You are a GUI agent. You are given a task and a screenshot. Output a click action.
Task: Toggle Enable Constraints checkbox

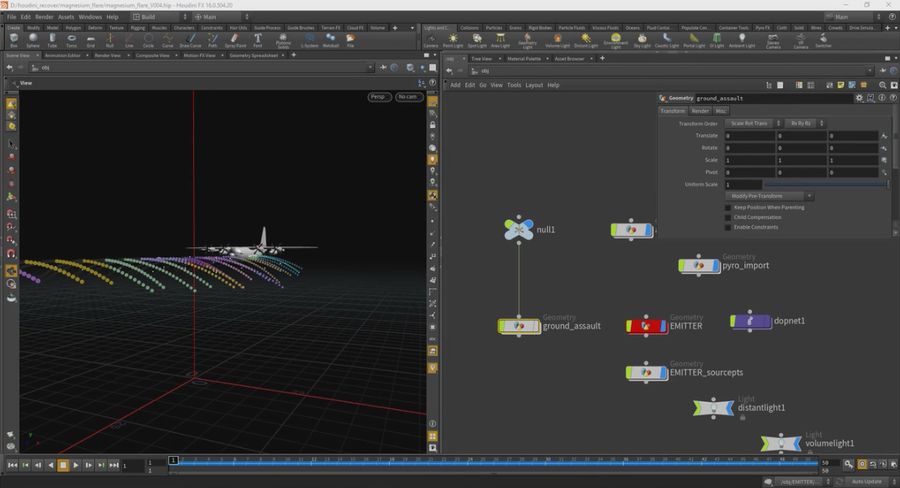[728, 227]
